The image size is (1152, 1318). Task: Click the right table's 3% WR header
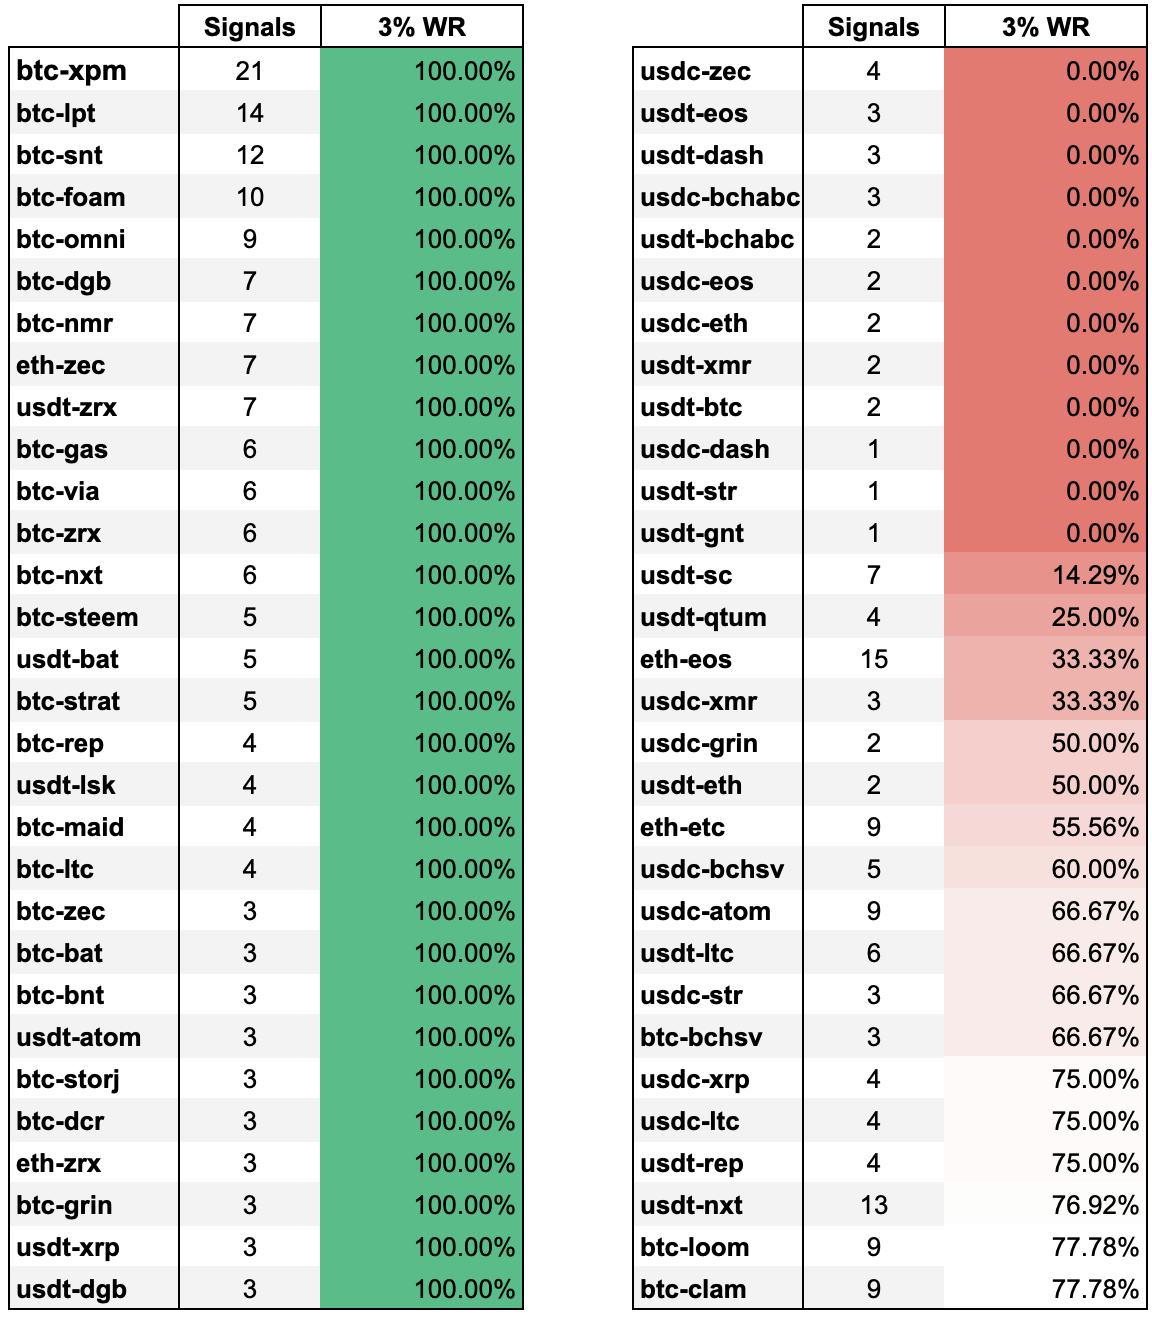[x=1045, y=27]
